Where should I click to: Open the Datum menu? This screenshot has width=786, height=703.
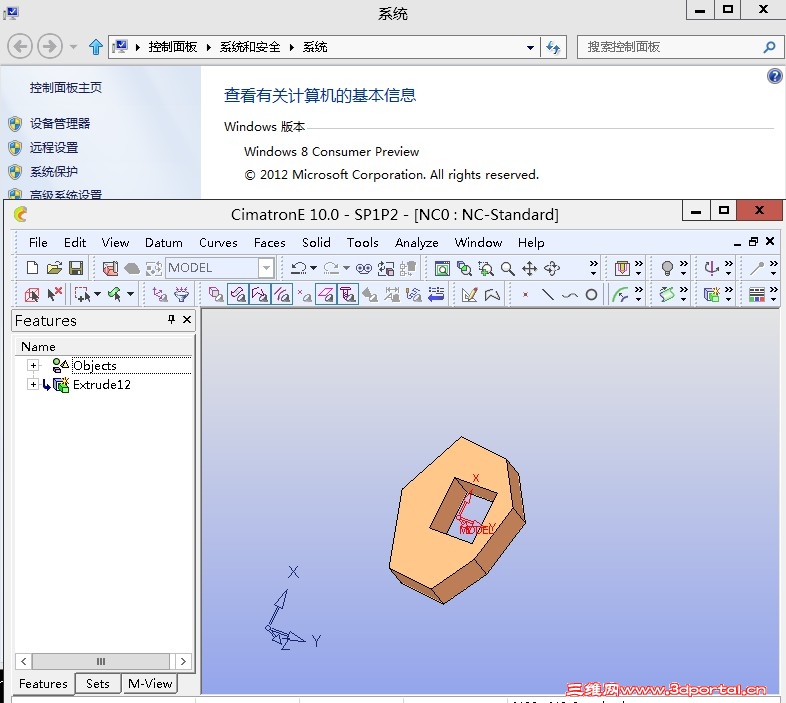(164, 243)
